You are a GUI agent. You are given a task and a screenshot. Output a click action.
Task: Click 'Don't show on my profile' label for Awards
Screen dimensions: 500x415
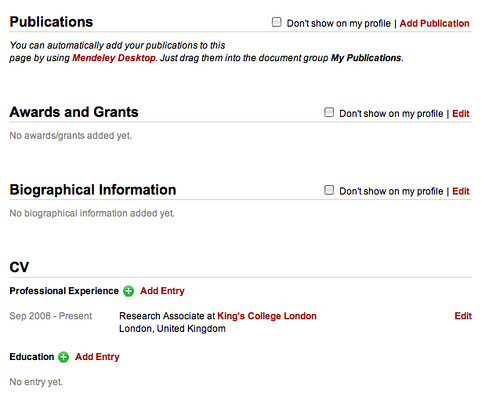point(391,114)
